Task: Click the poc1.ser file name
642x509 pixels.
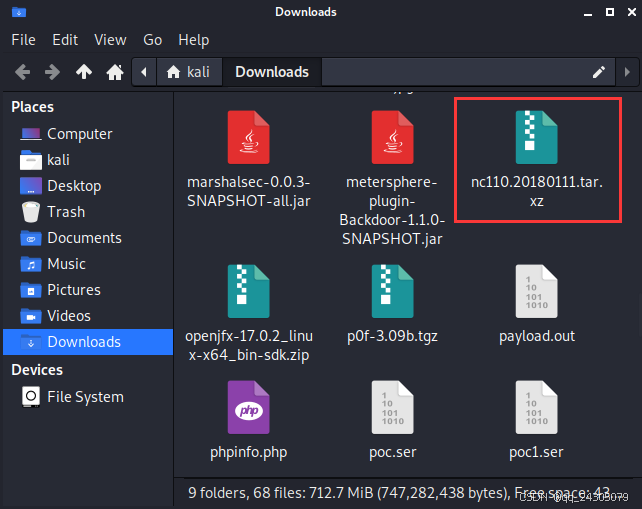Action: pos(536,452)
